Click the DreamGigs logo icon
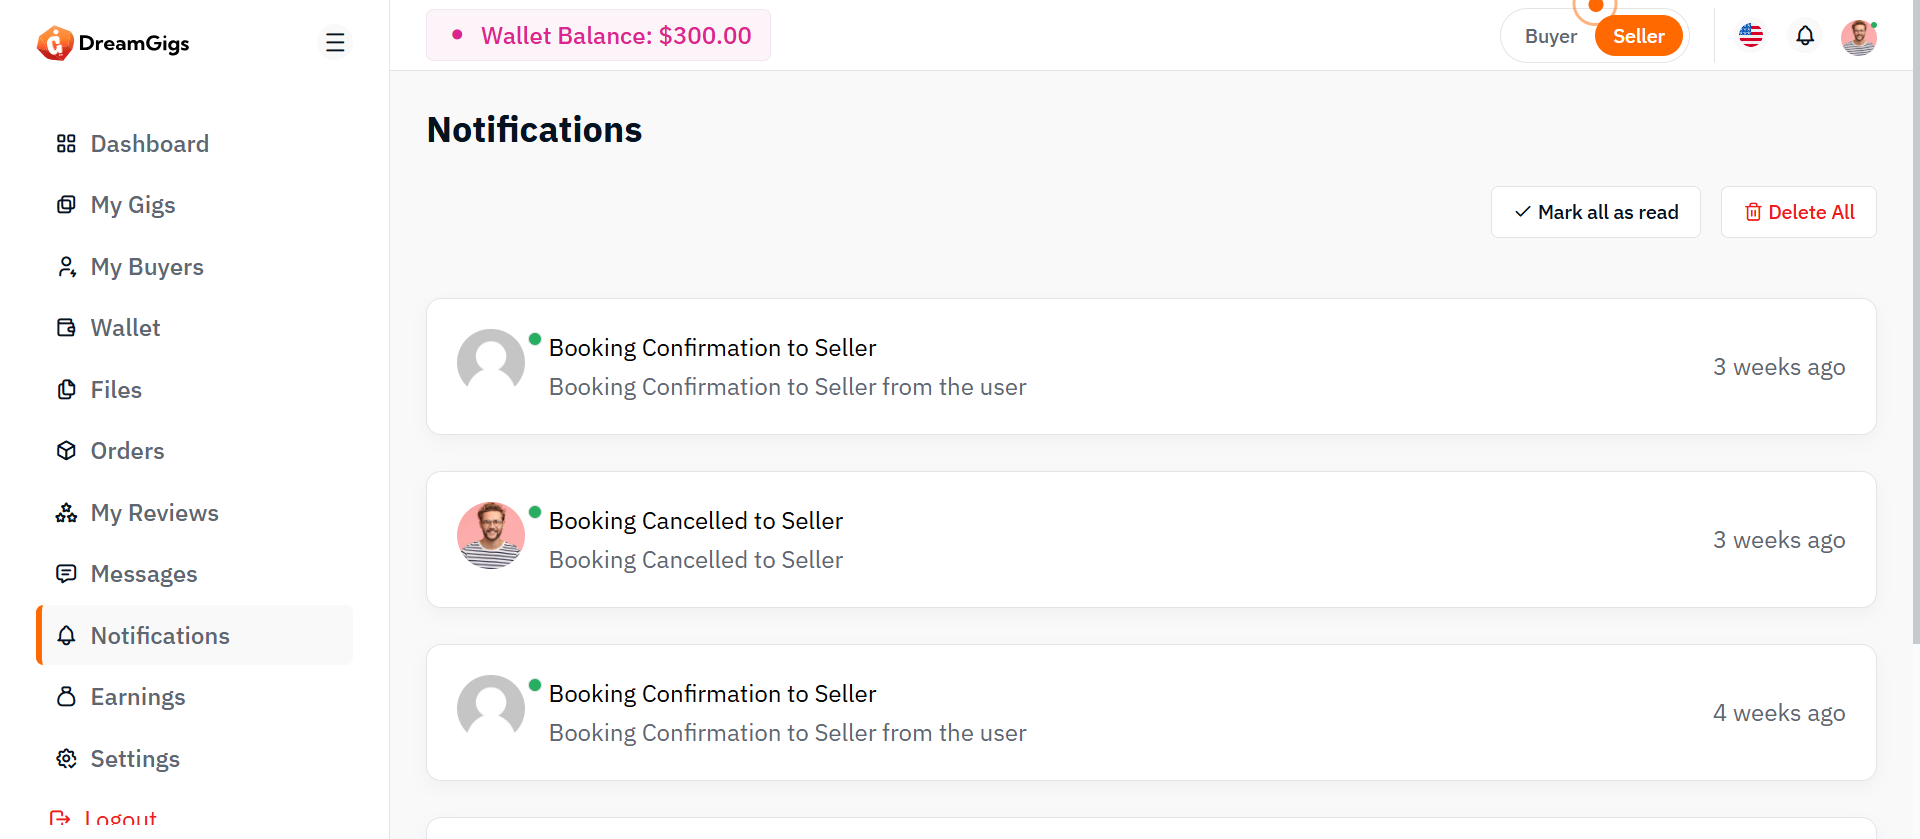The image size is (1920, 839). point(55,43)
